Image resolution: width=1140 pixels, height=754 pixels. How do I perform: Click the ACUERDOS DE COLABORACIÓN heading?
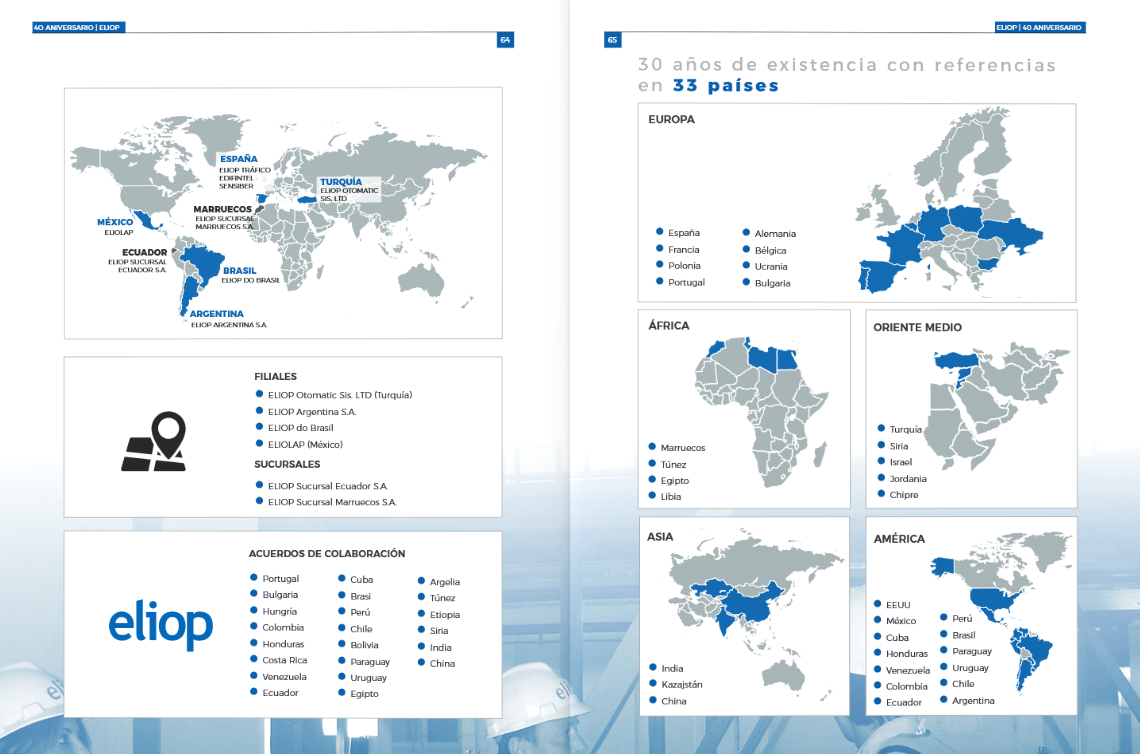[x=327, y=554]
